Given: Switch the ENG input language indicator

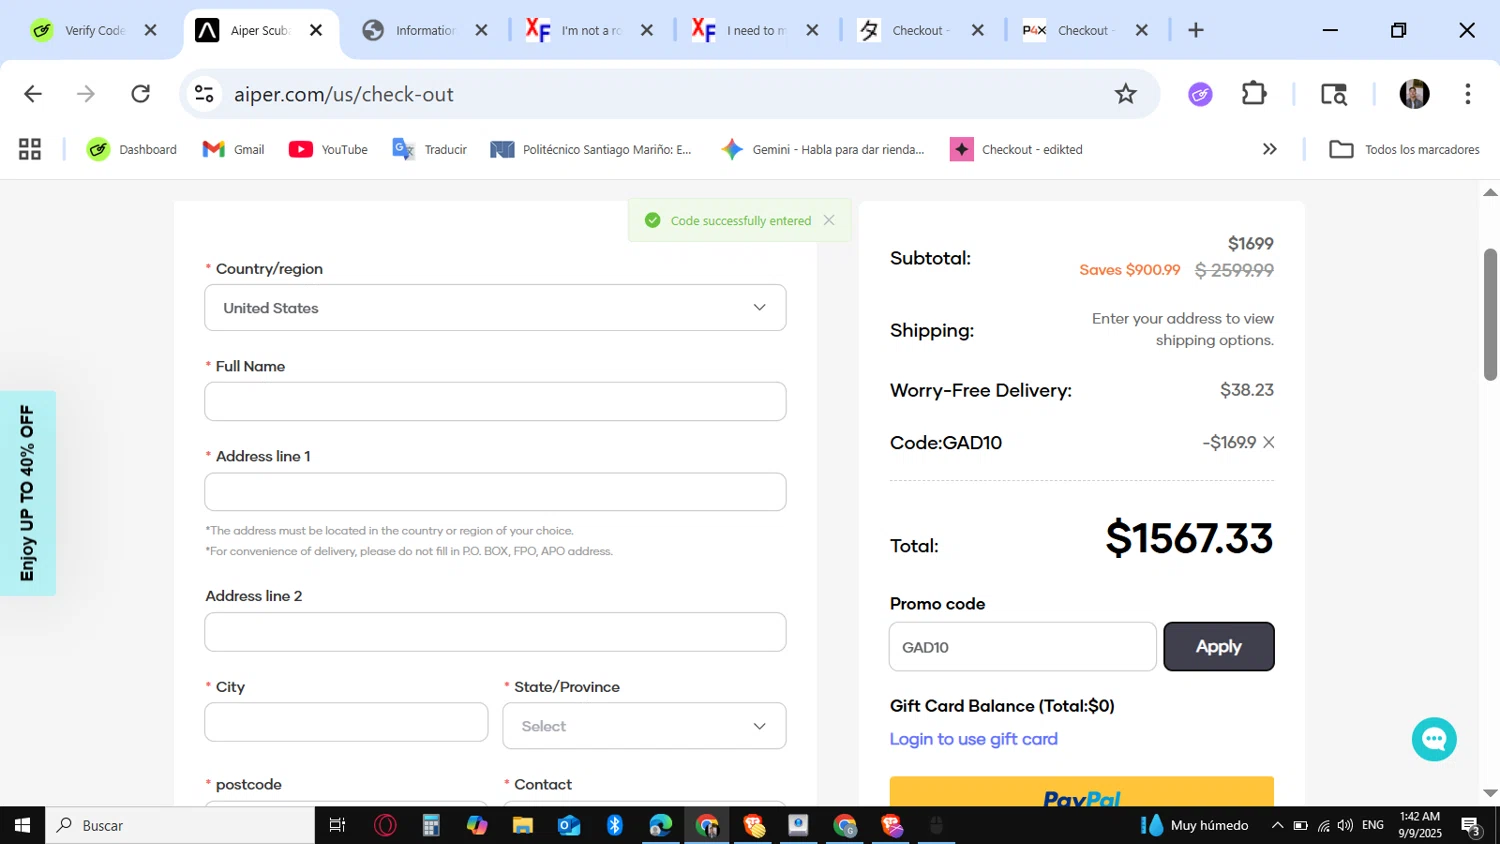Looking at the screenshot, I should [1373, 825].
